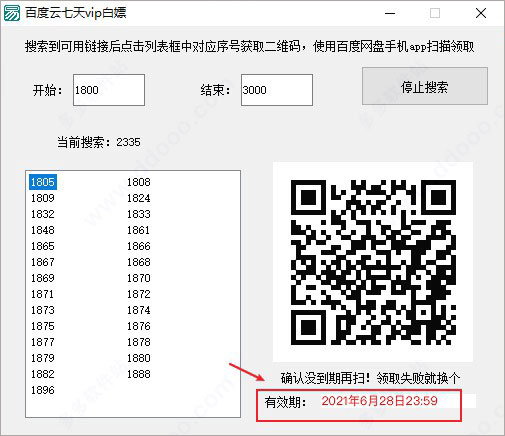The height and width of the screenshot is (436, 505).
Task: Click the instruction text about 百度网盘手机app扫描
Action: [250, 46]
